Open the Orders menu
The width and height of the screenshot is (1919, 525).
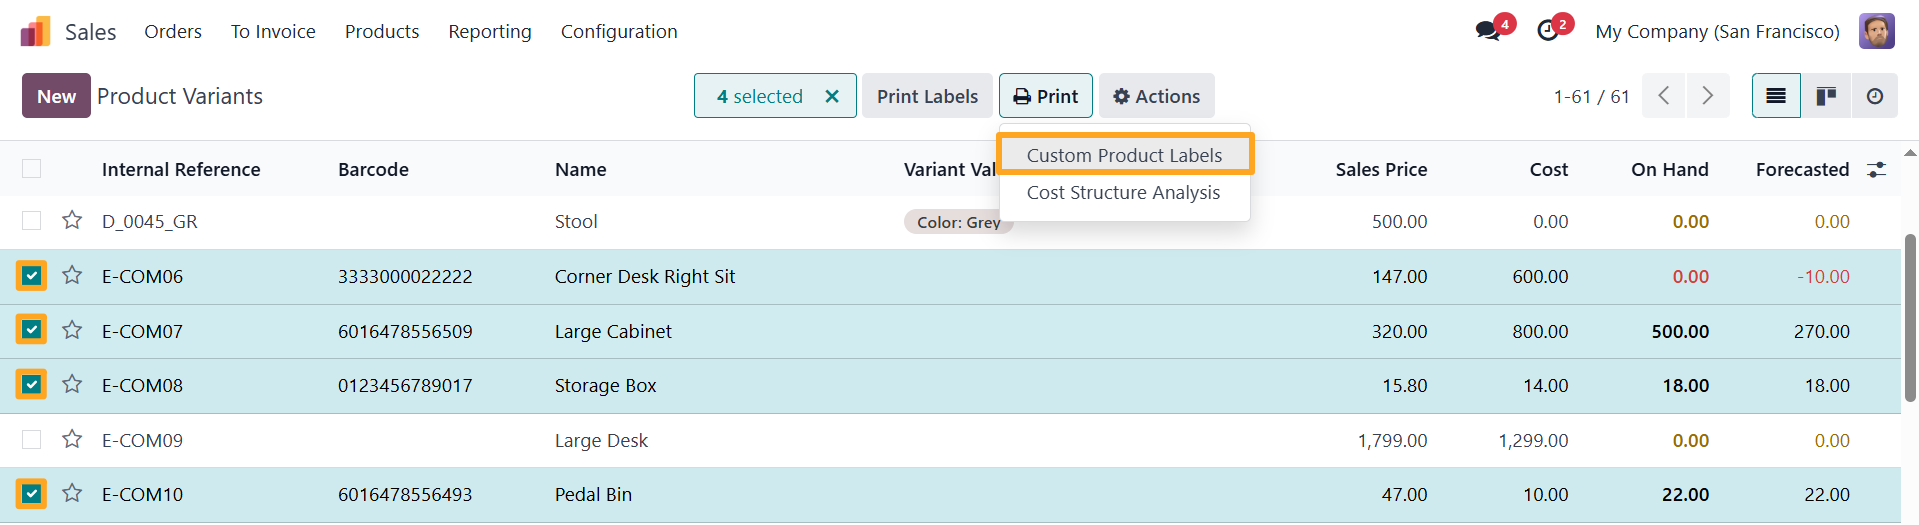pos(173,31)
